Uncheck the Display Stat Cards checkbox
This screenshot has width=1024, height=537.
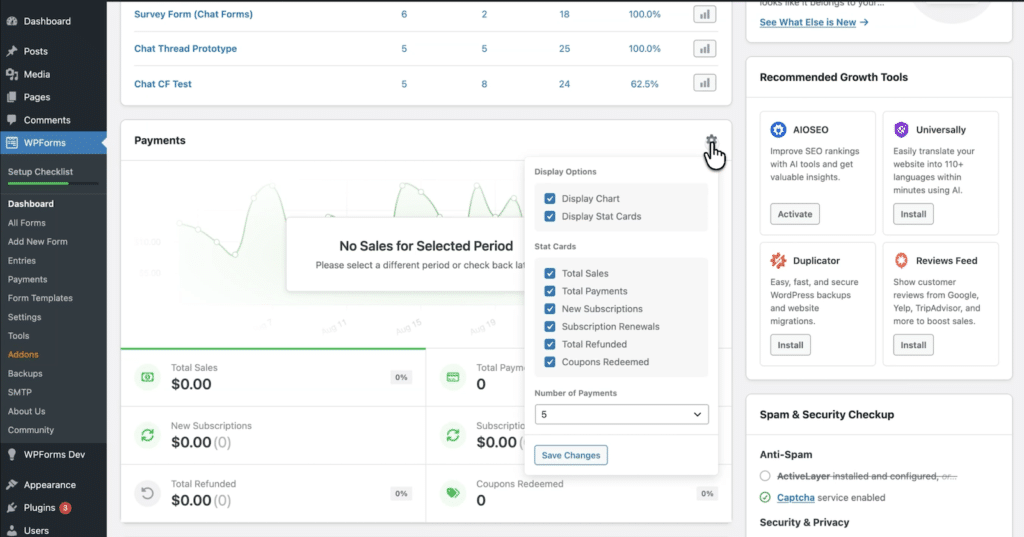[550, 216]
